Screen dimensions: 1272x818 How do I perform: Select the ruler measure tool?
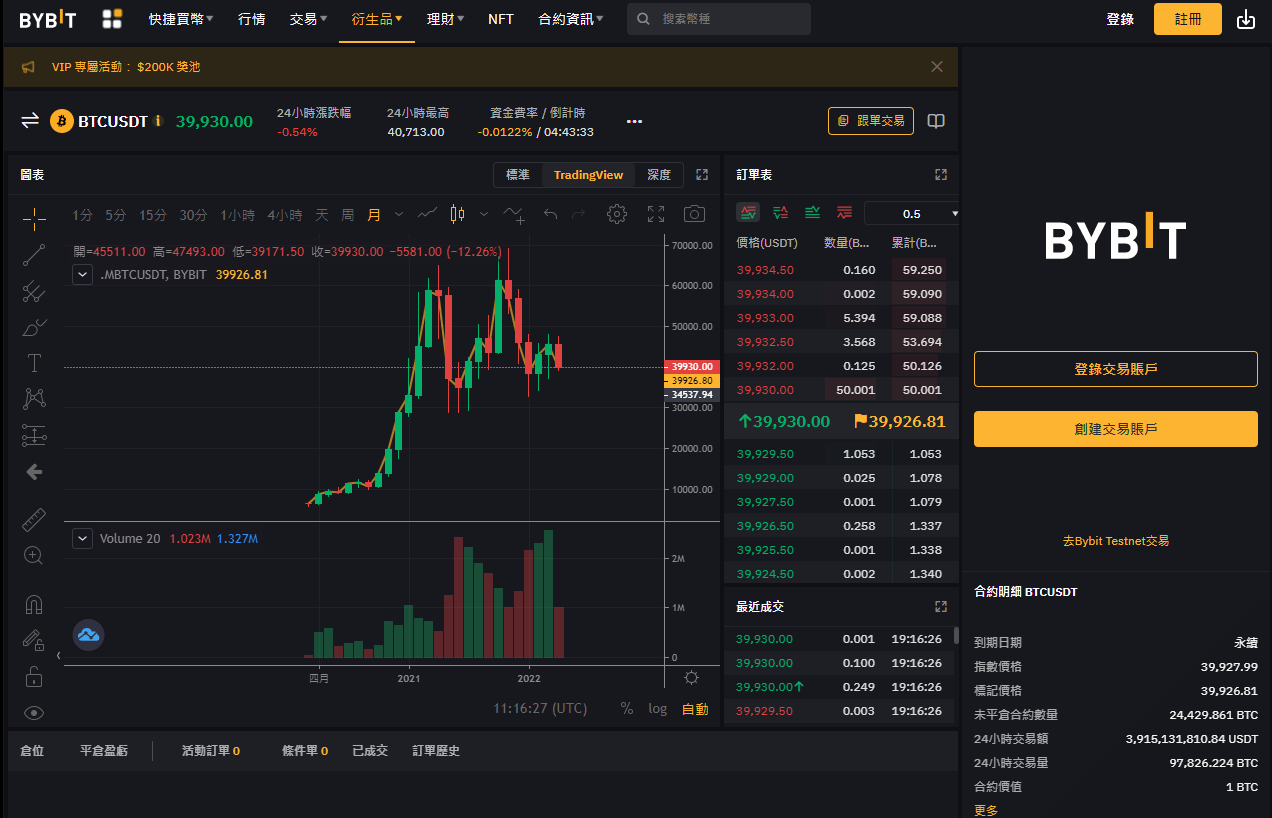click(34, 519)
